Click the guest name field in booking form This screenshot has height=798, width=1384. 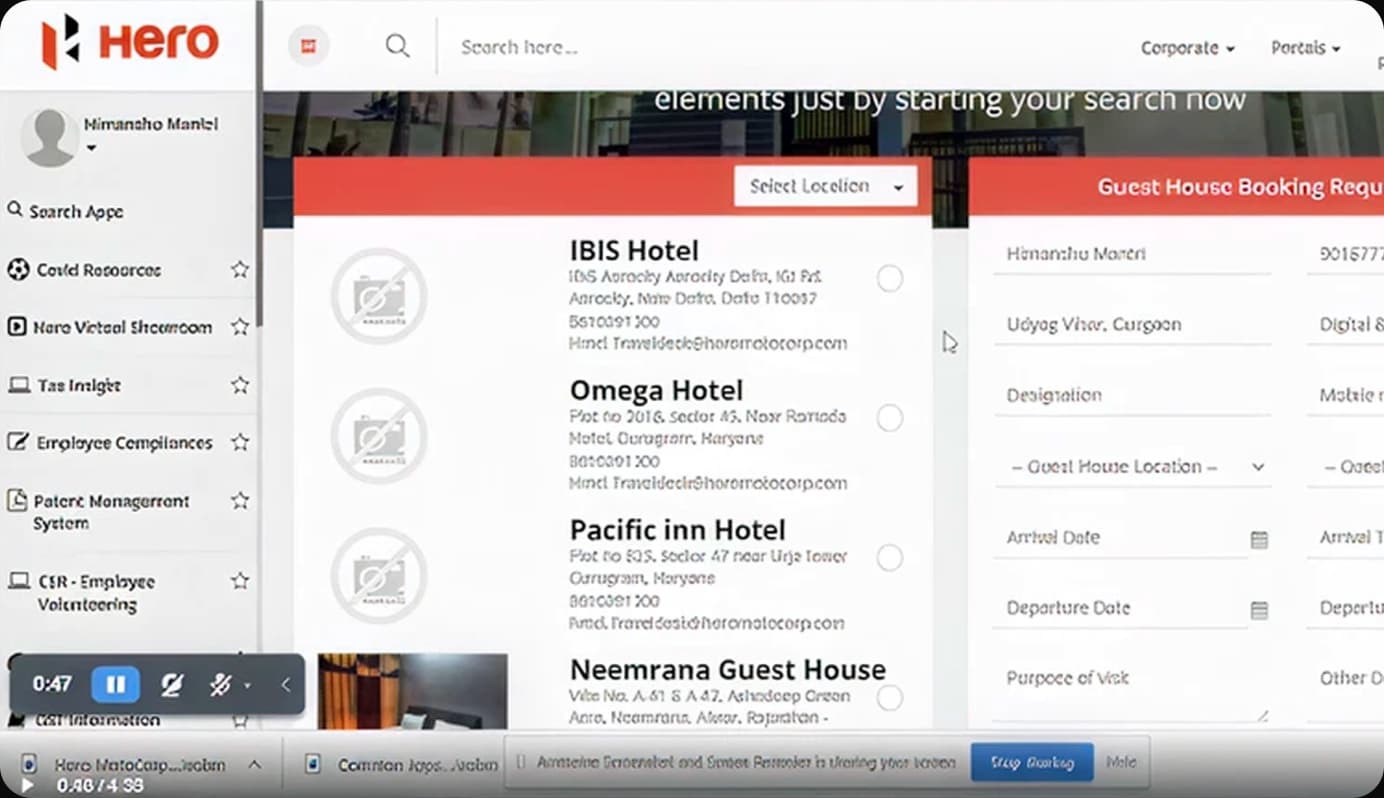pyautogui.click(x=1132, y=254)
